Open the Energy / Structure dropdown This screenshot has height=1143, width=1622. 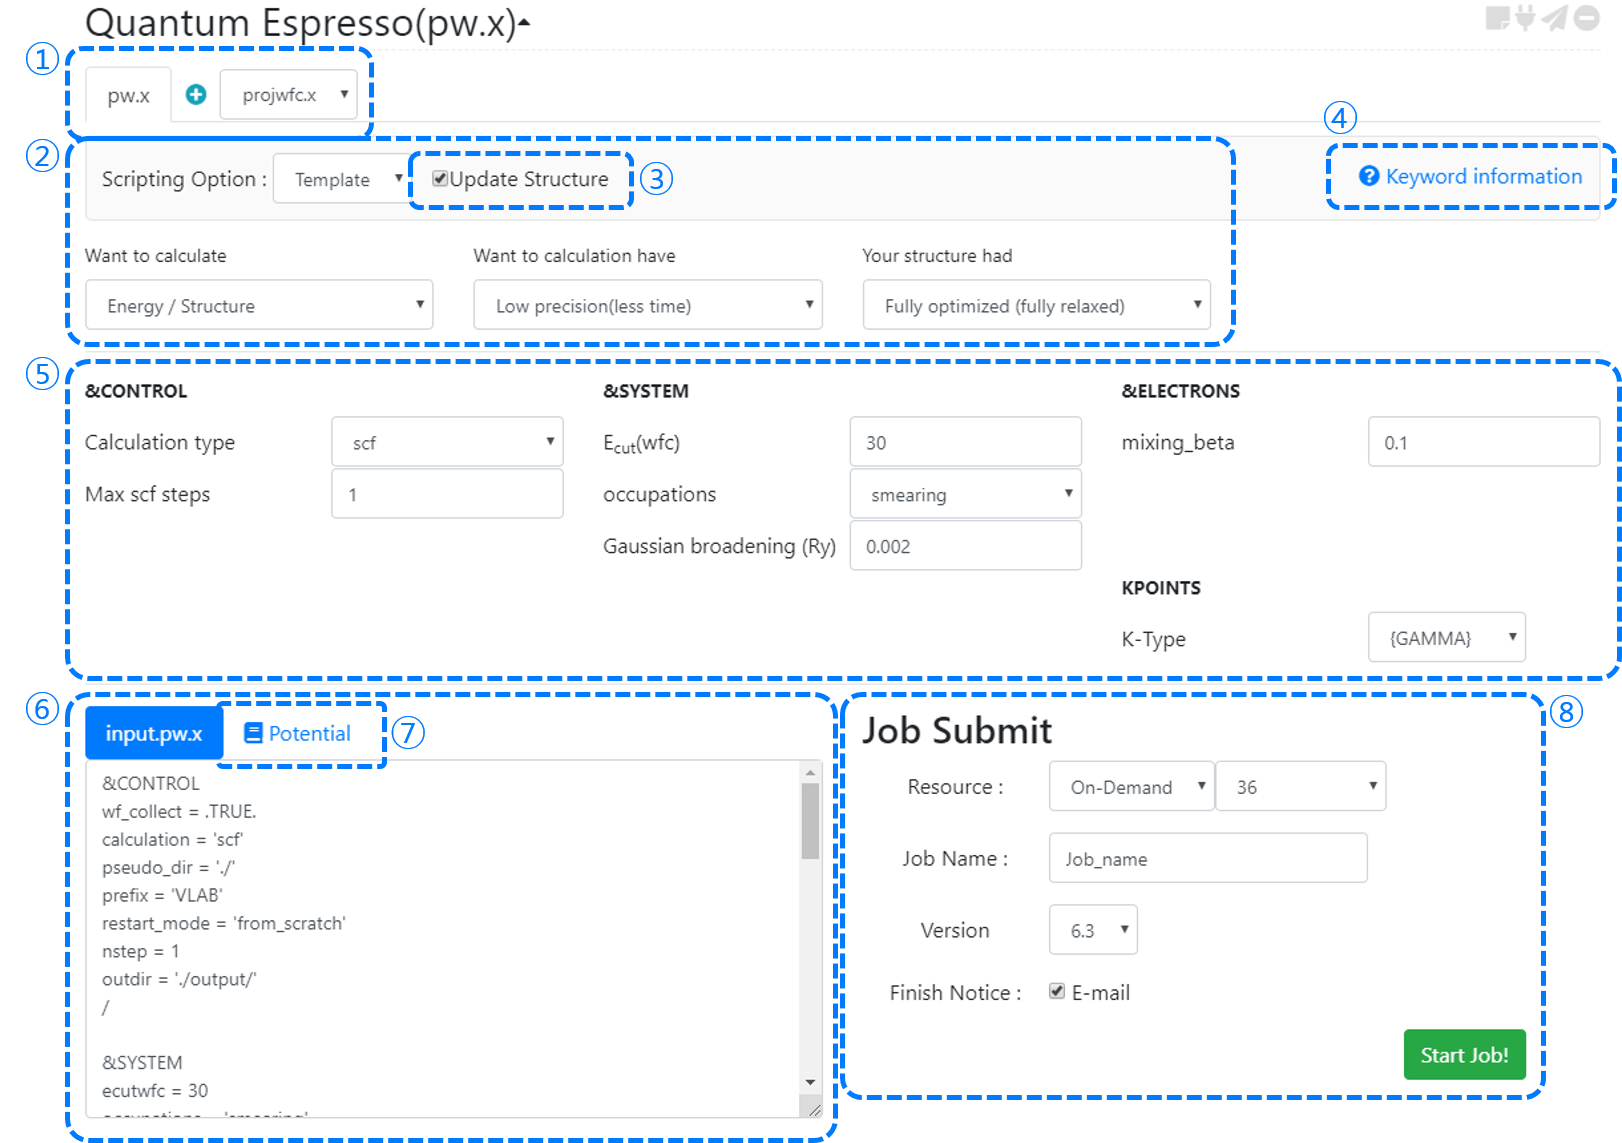(x=259, y=305)
